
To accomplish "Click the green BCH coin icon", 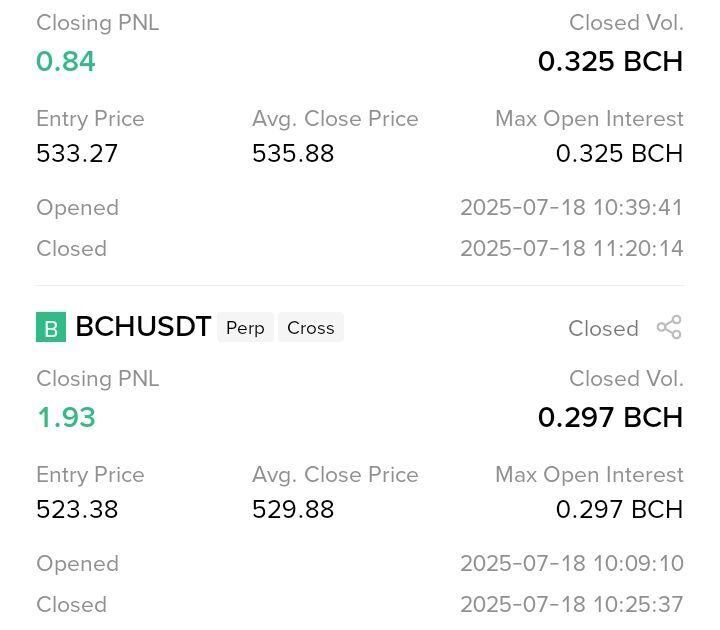I will coord(51,327).
